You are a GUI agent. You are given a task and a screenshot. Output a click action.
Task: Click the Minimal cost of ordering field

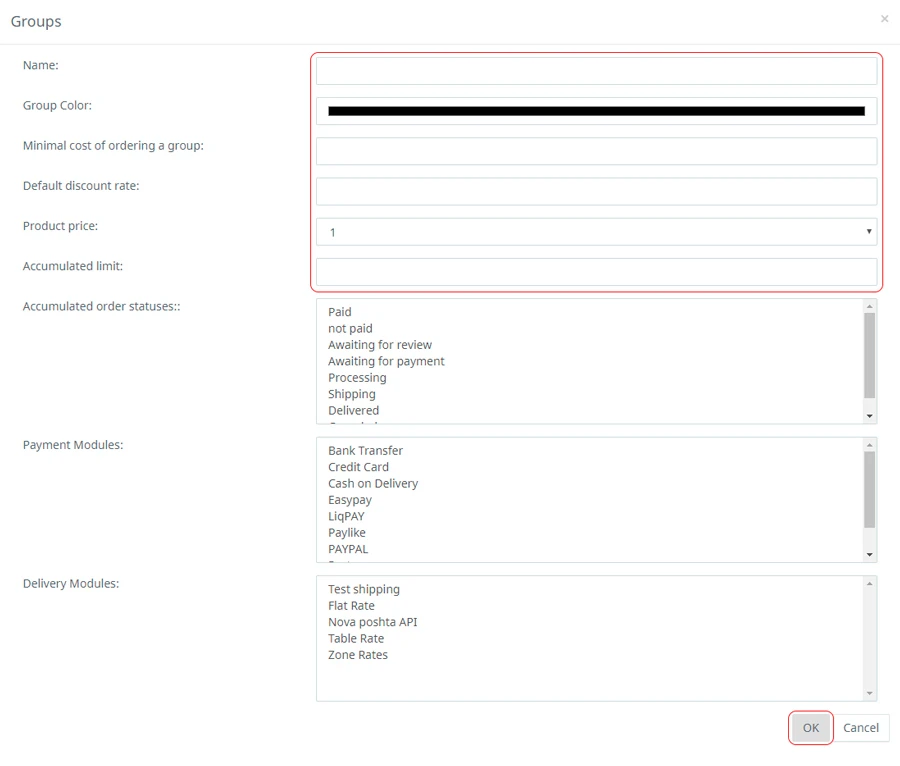tap(596, 151)
